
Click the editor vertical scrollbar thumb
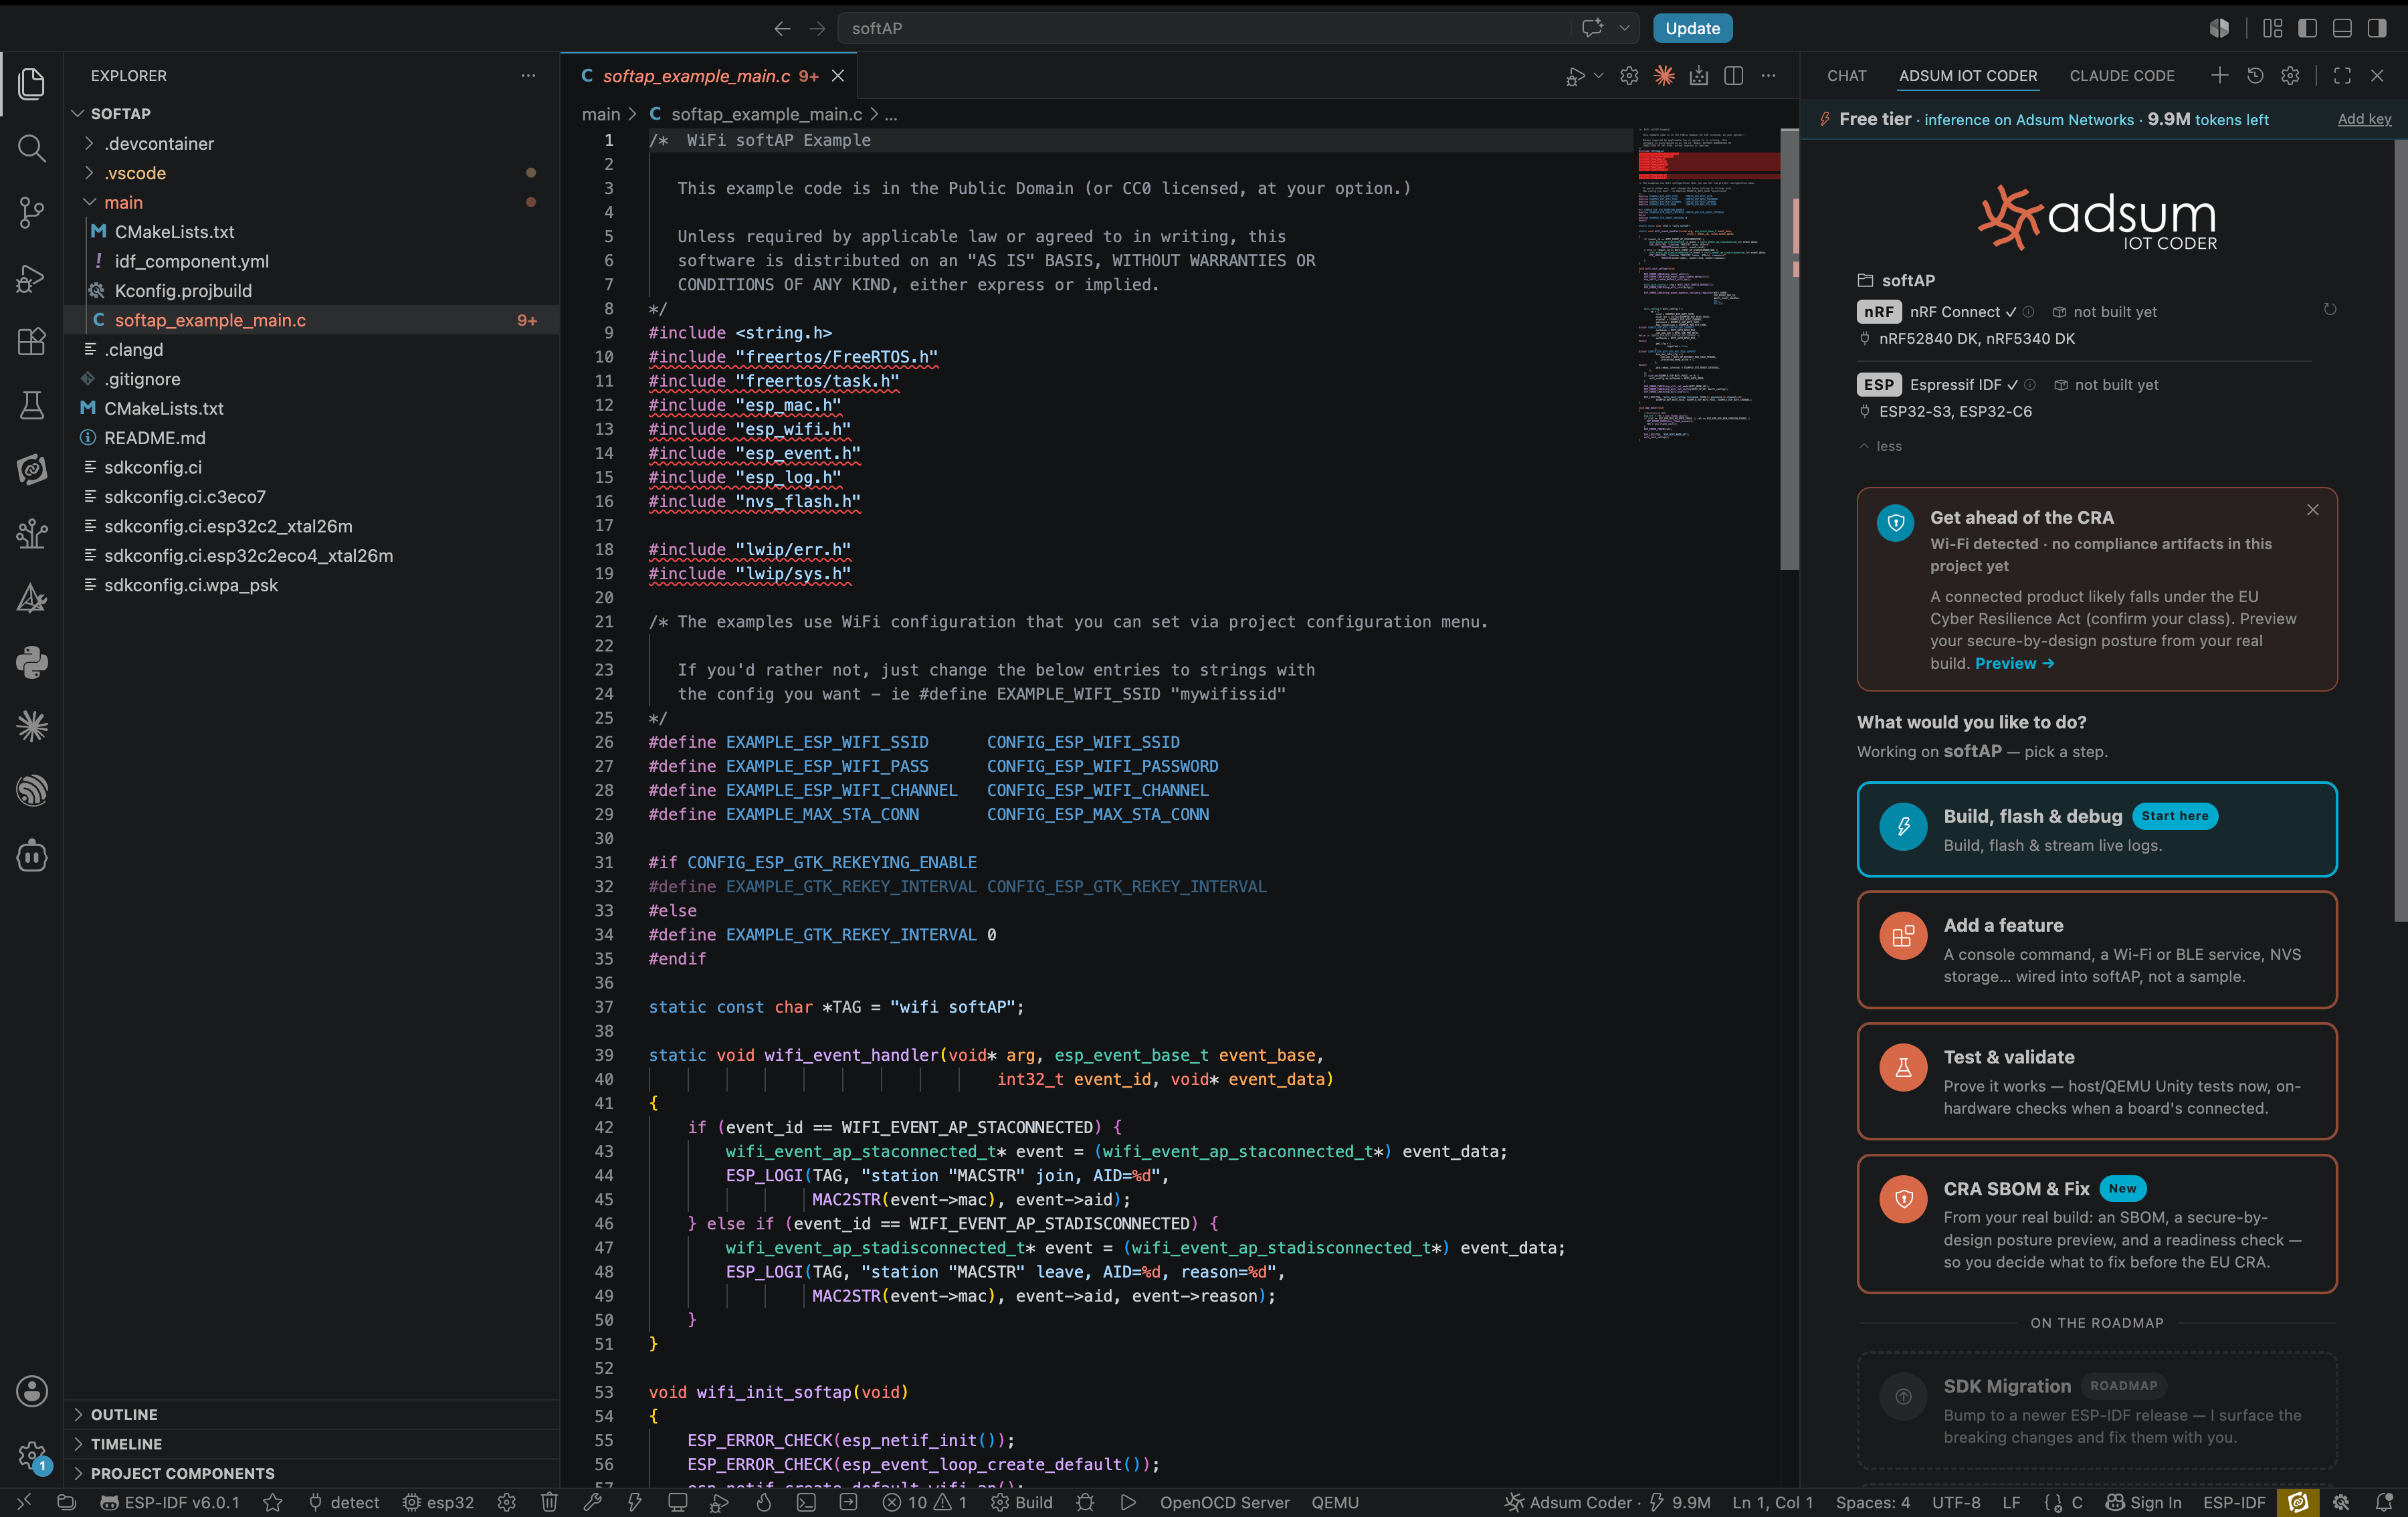click(x=1789, y=350)
